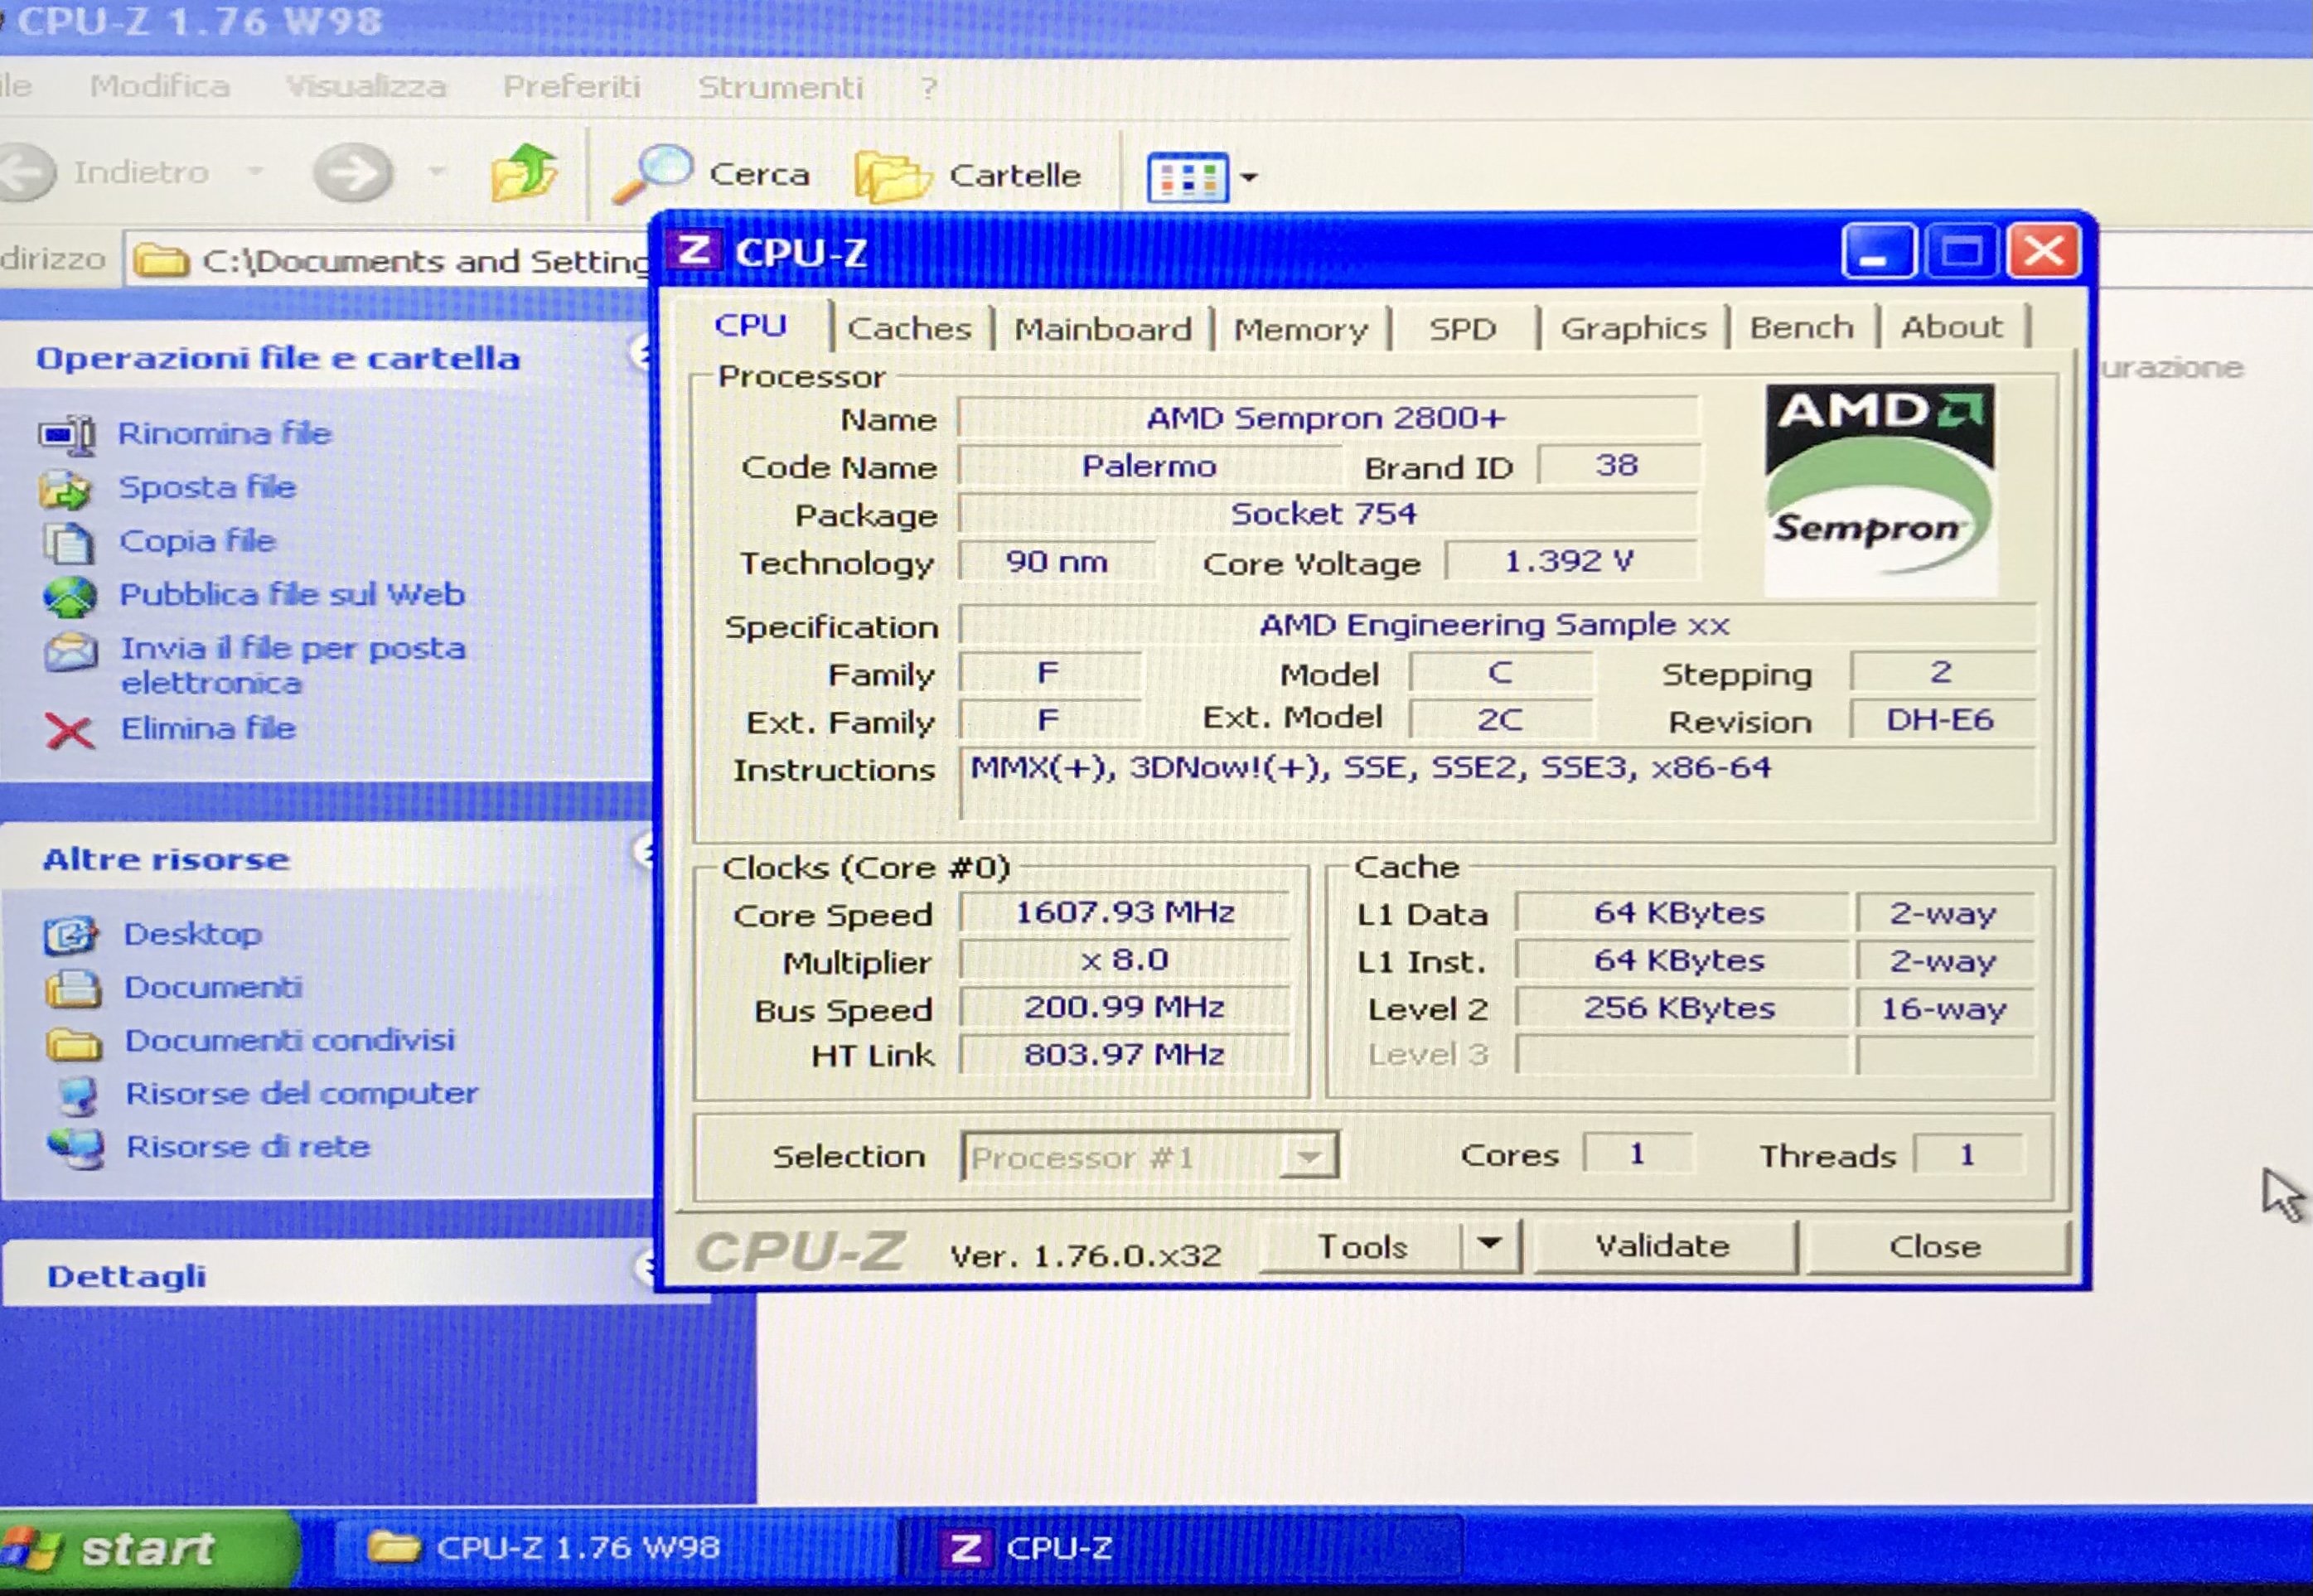Click the Elimina file red X icon
The height and width of the screenshot is (1596, 2313).
pos(69,730)
